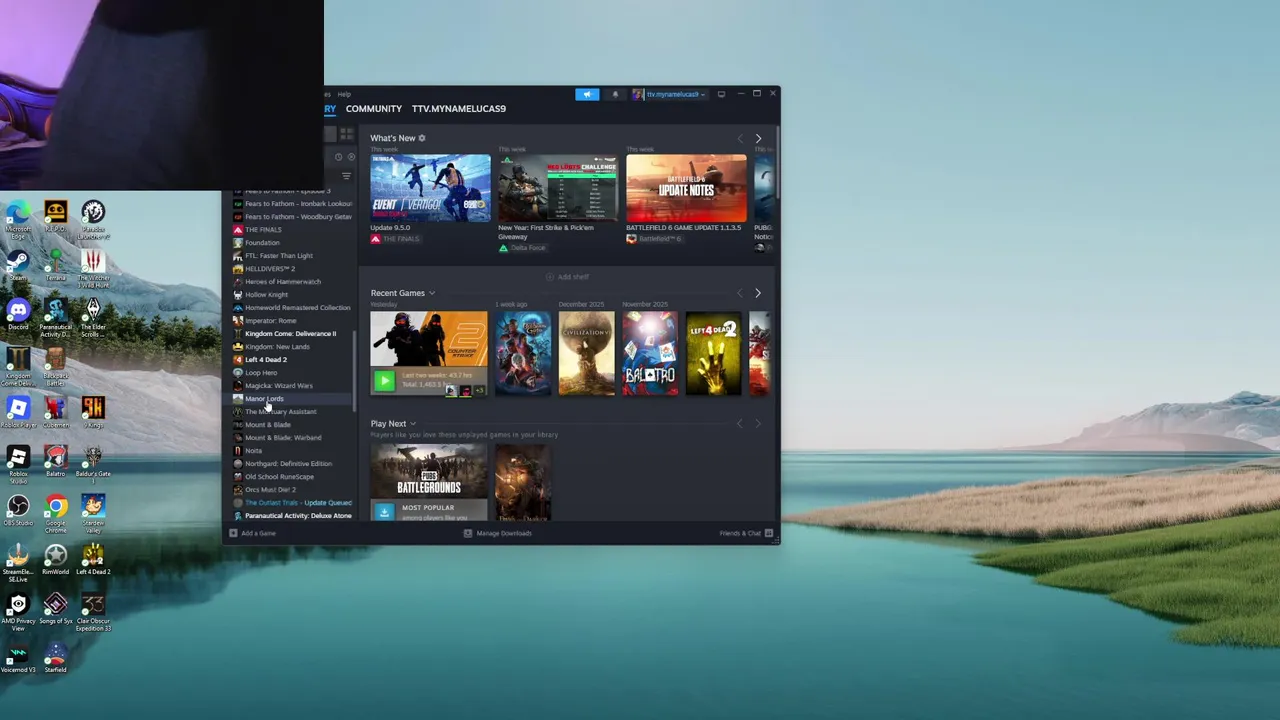The width and height of the screenshot is (1280, 720).
Task: Select Left 4 Dead 2 in library list
Action: [x=294, y=360]
